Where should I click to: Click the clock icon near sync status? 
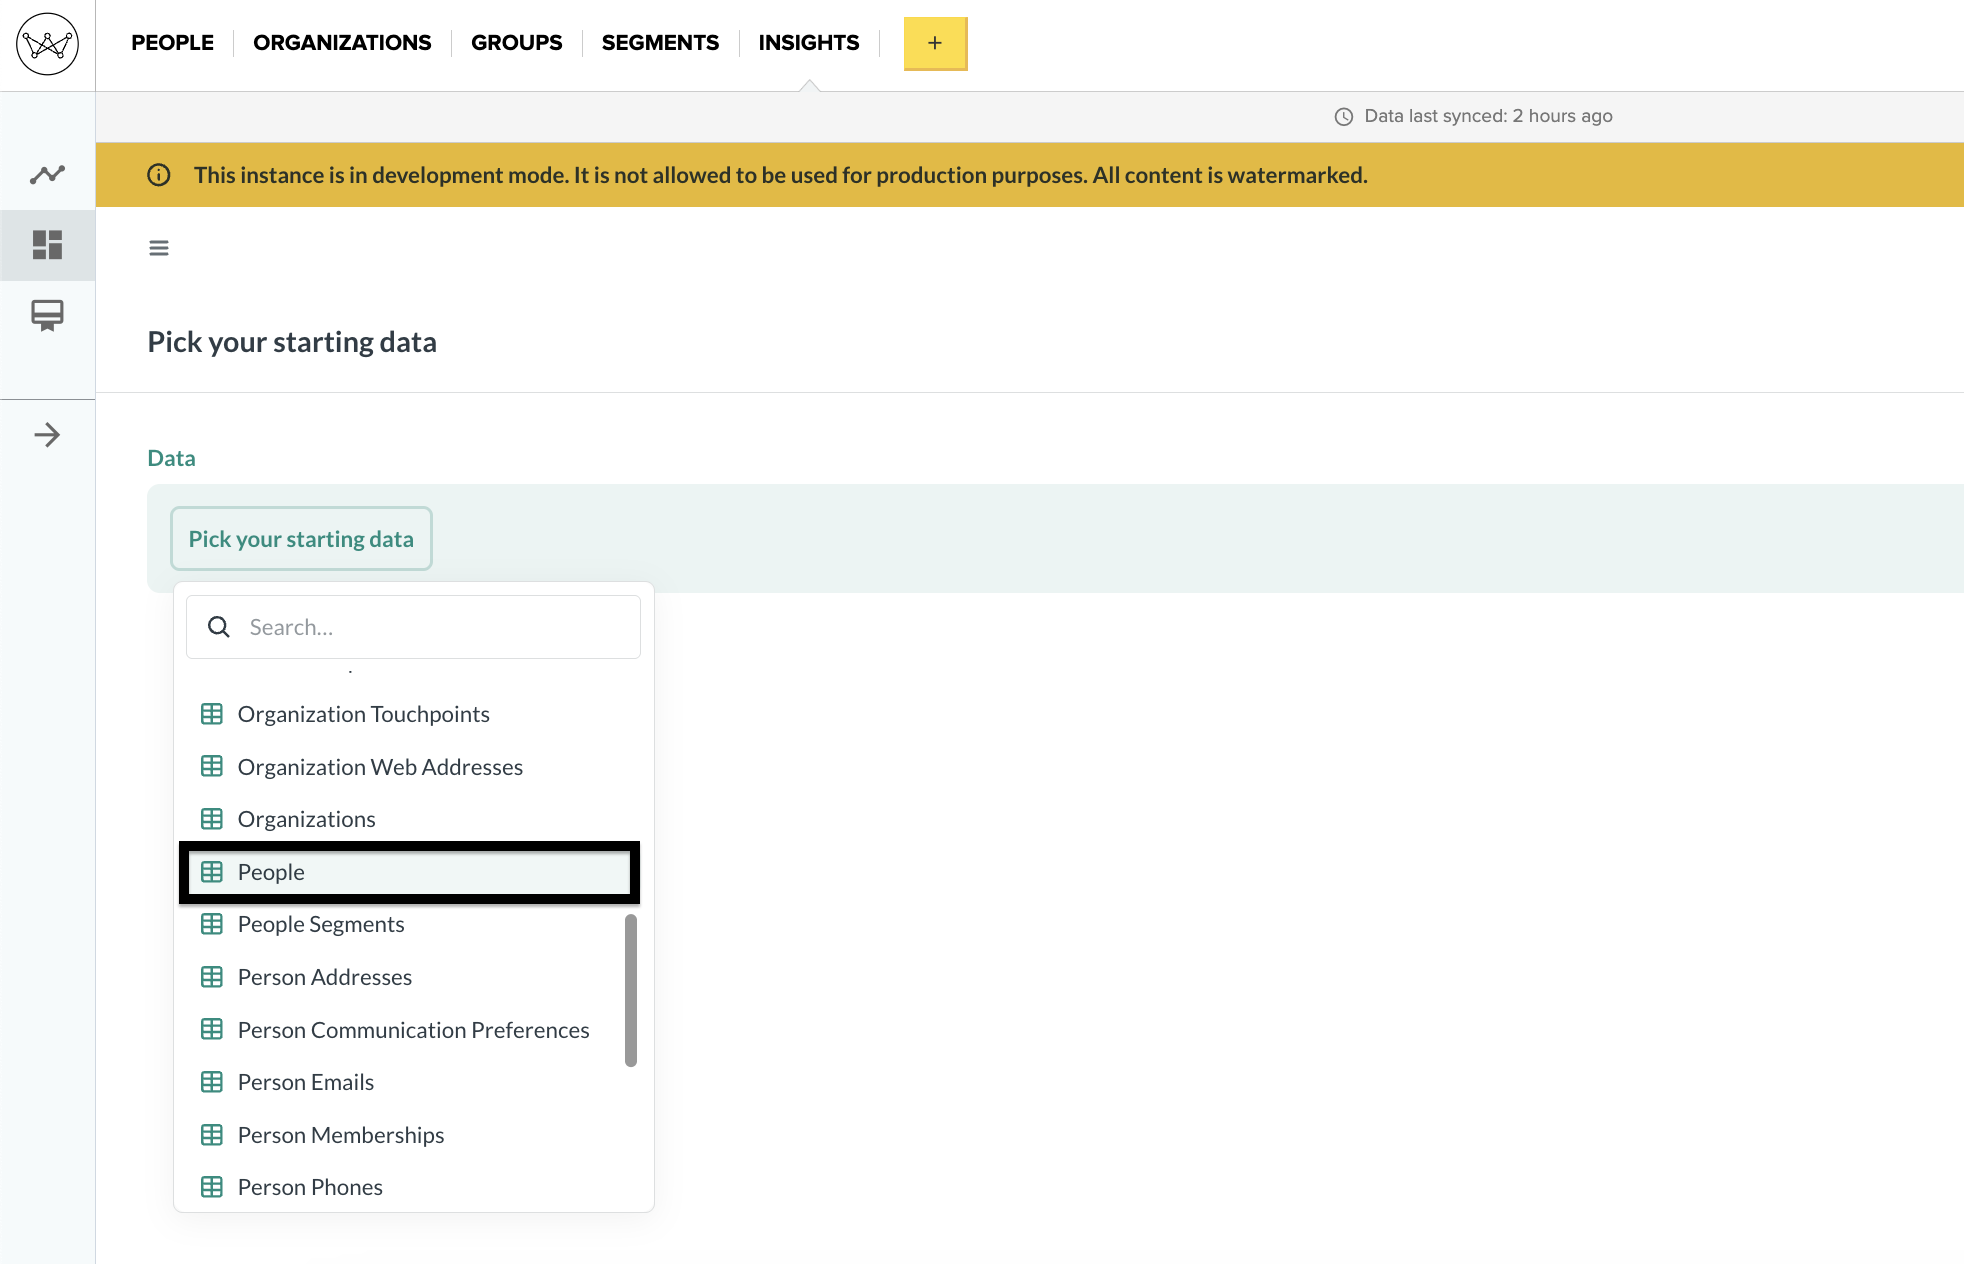click(1344, 117)
